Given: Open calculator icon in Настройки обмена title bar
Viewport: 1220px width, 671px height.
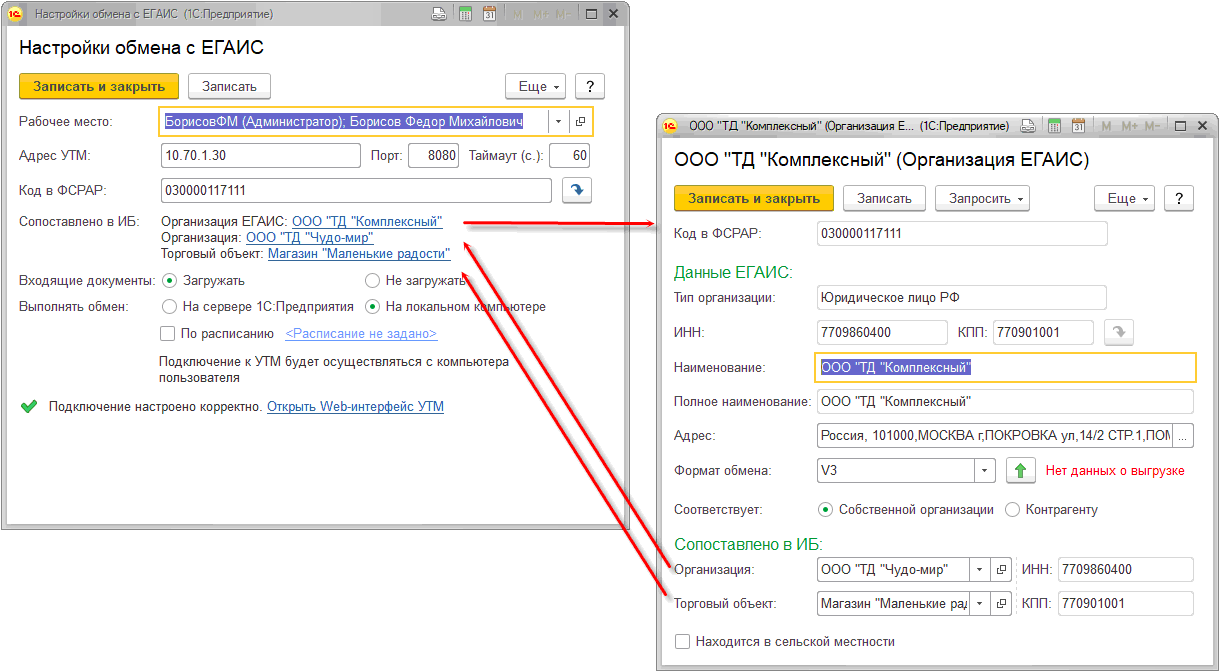Looking at the screenshot, I should click(465, 15).
